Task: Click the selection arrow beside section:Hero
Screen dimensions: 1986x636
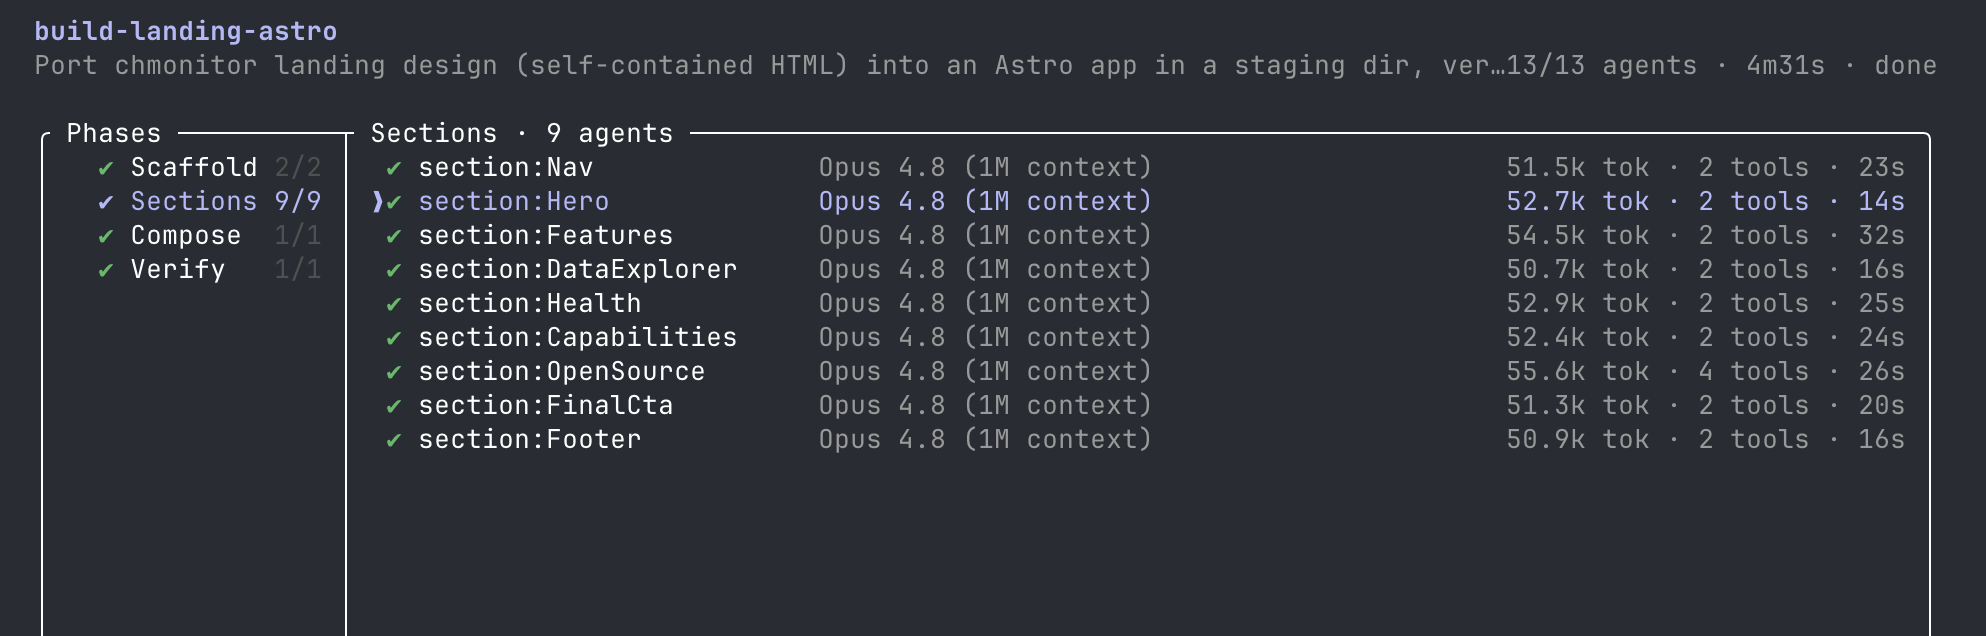Action: (377, 202)
